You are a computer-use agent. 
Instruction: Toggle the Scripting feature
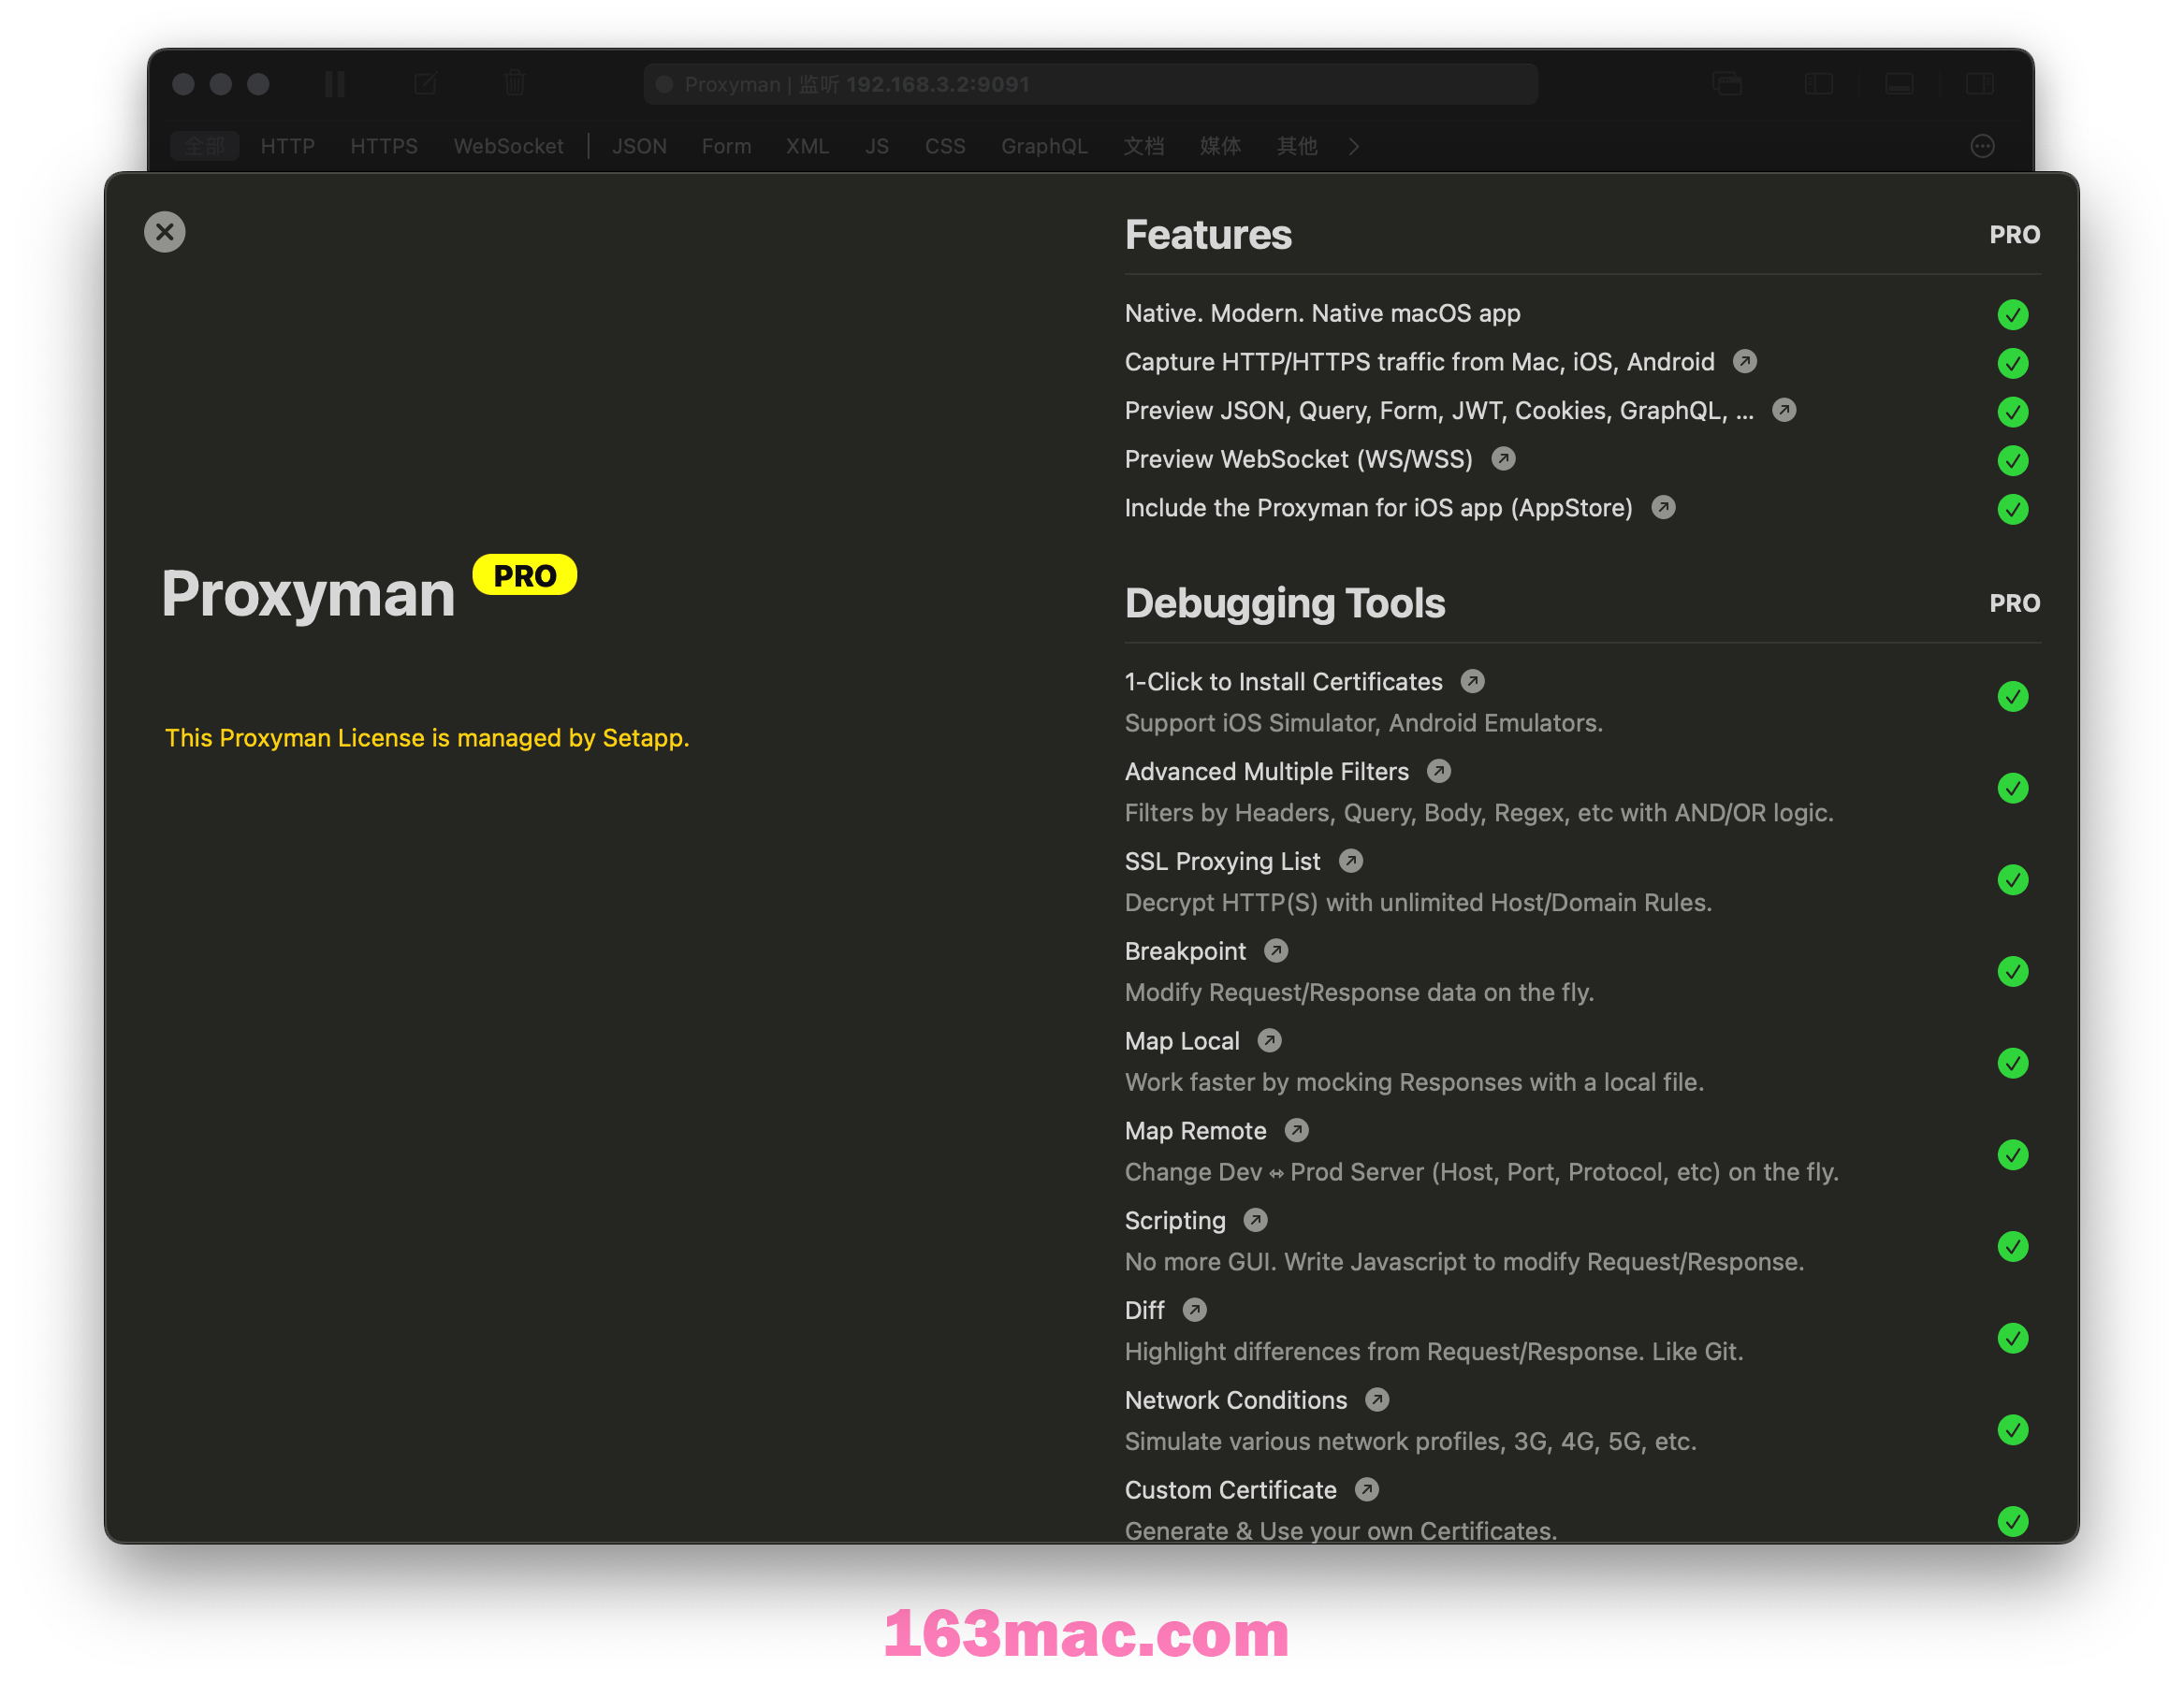tap(2015, 1242)
